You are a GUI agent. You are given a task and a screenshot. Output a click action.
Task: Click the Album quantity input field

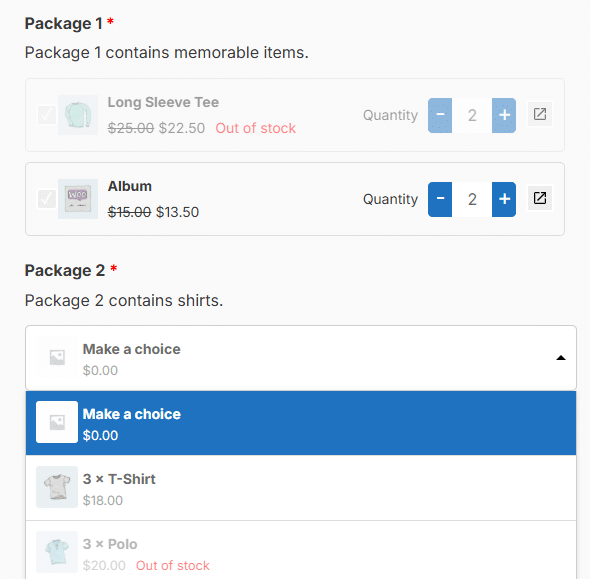(x=472, y=199)
